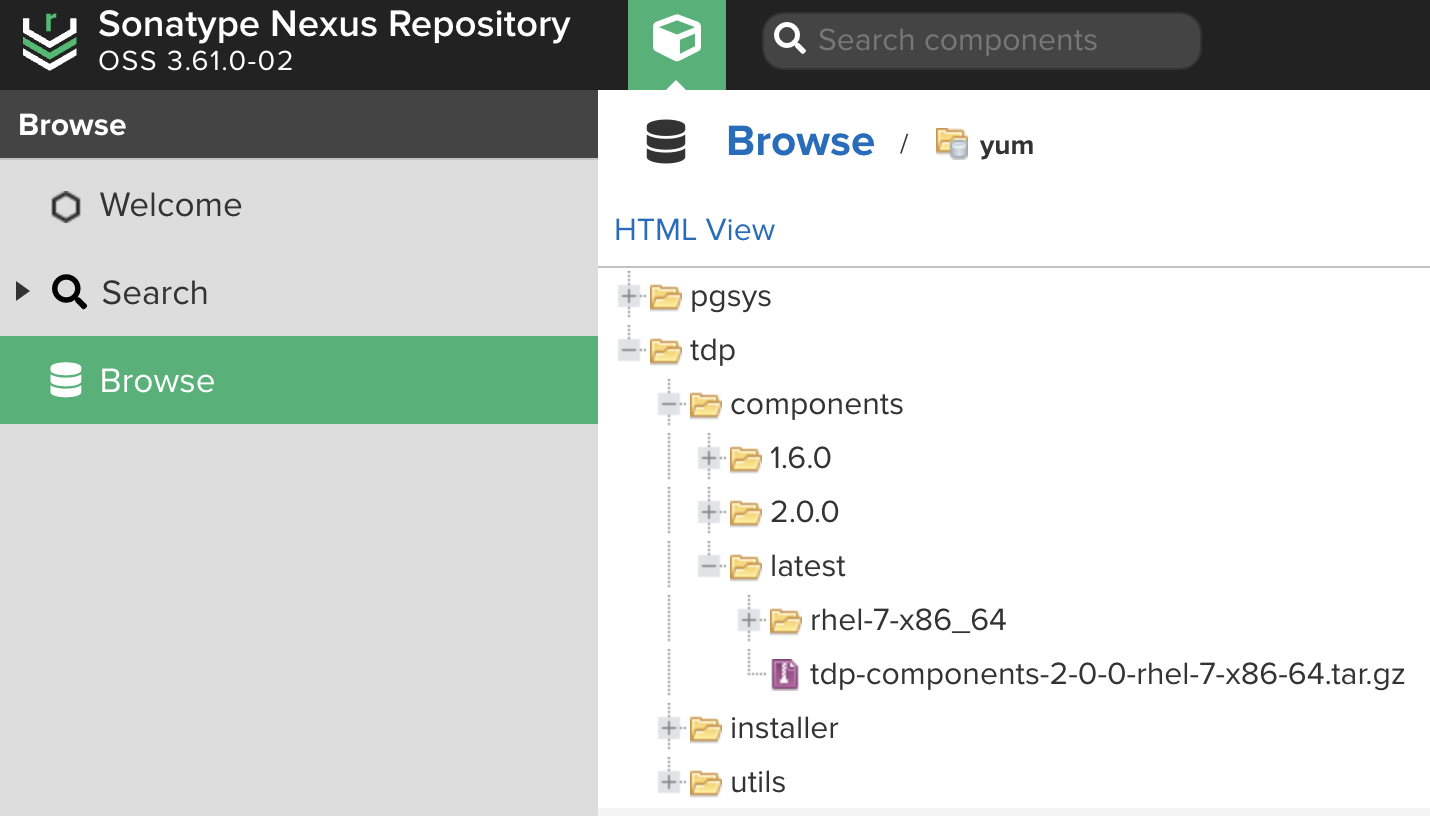Viewport: 1430px width, 816px height.
Task: Click the Sonatype Nexus Repository title text
Action: (x=334, y=24)
